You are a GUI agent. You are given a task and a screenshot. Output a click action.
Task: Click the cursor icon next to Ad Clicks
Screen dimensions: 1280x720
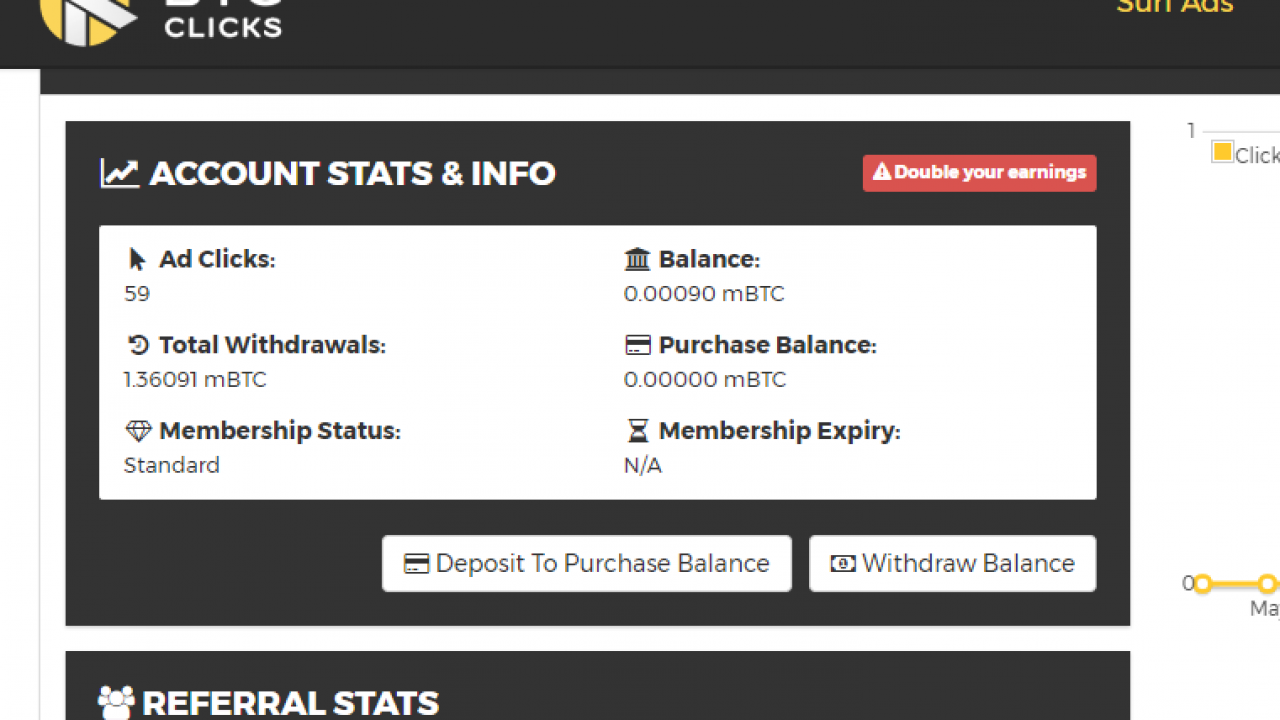click(x=137, y=260)
